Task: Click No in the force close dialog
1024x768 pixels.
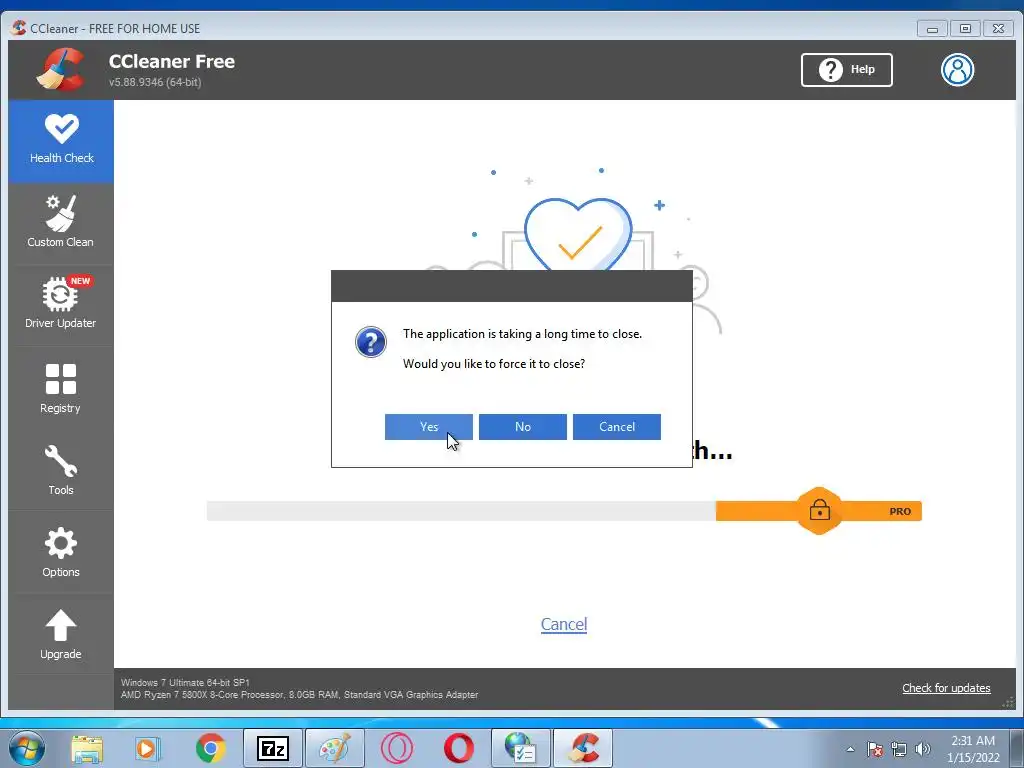Action: (x=522, y=426)
